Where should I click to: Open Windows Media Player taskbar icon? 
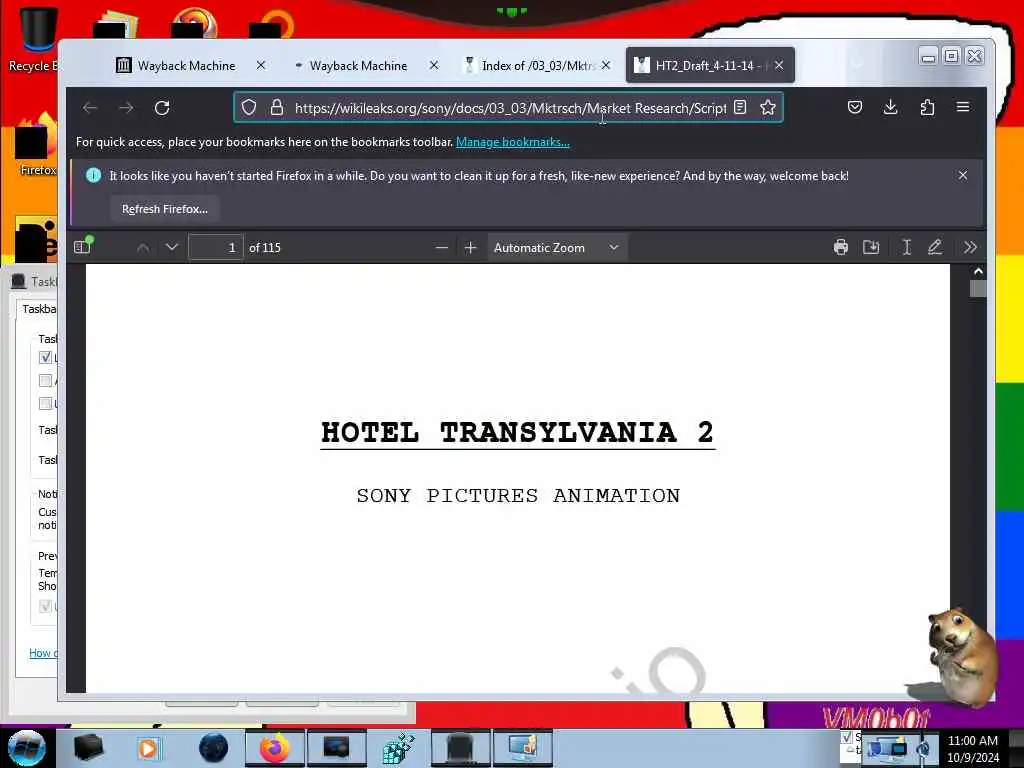click(148, 748)
